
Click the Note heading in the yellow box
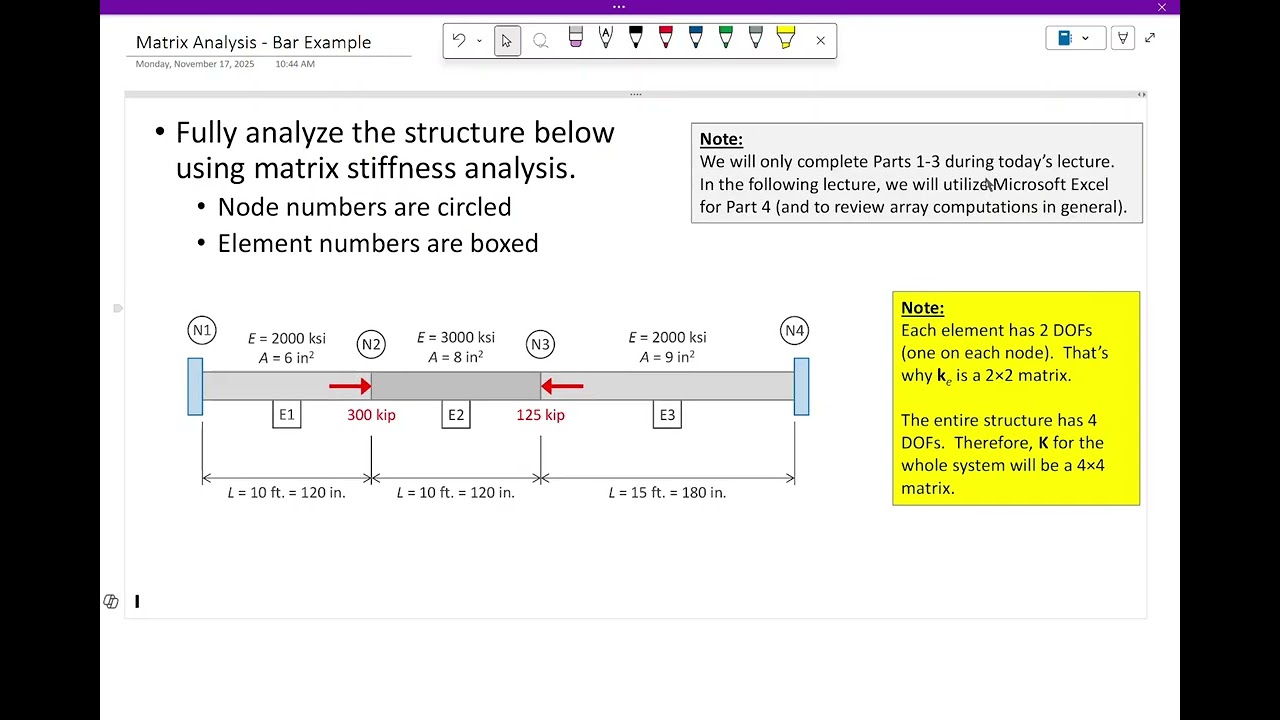(x=922, y=308)
